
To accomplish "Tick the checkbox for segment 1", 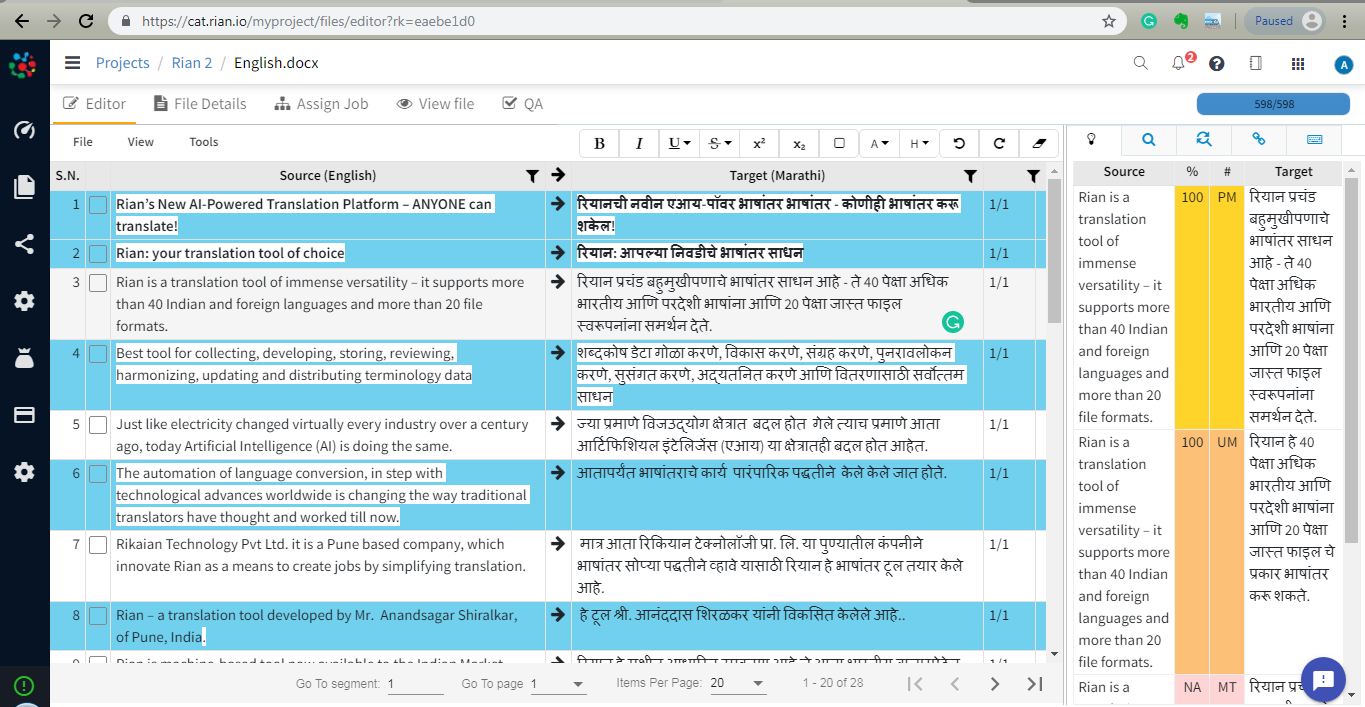I will point(98,205).
